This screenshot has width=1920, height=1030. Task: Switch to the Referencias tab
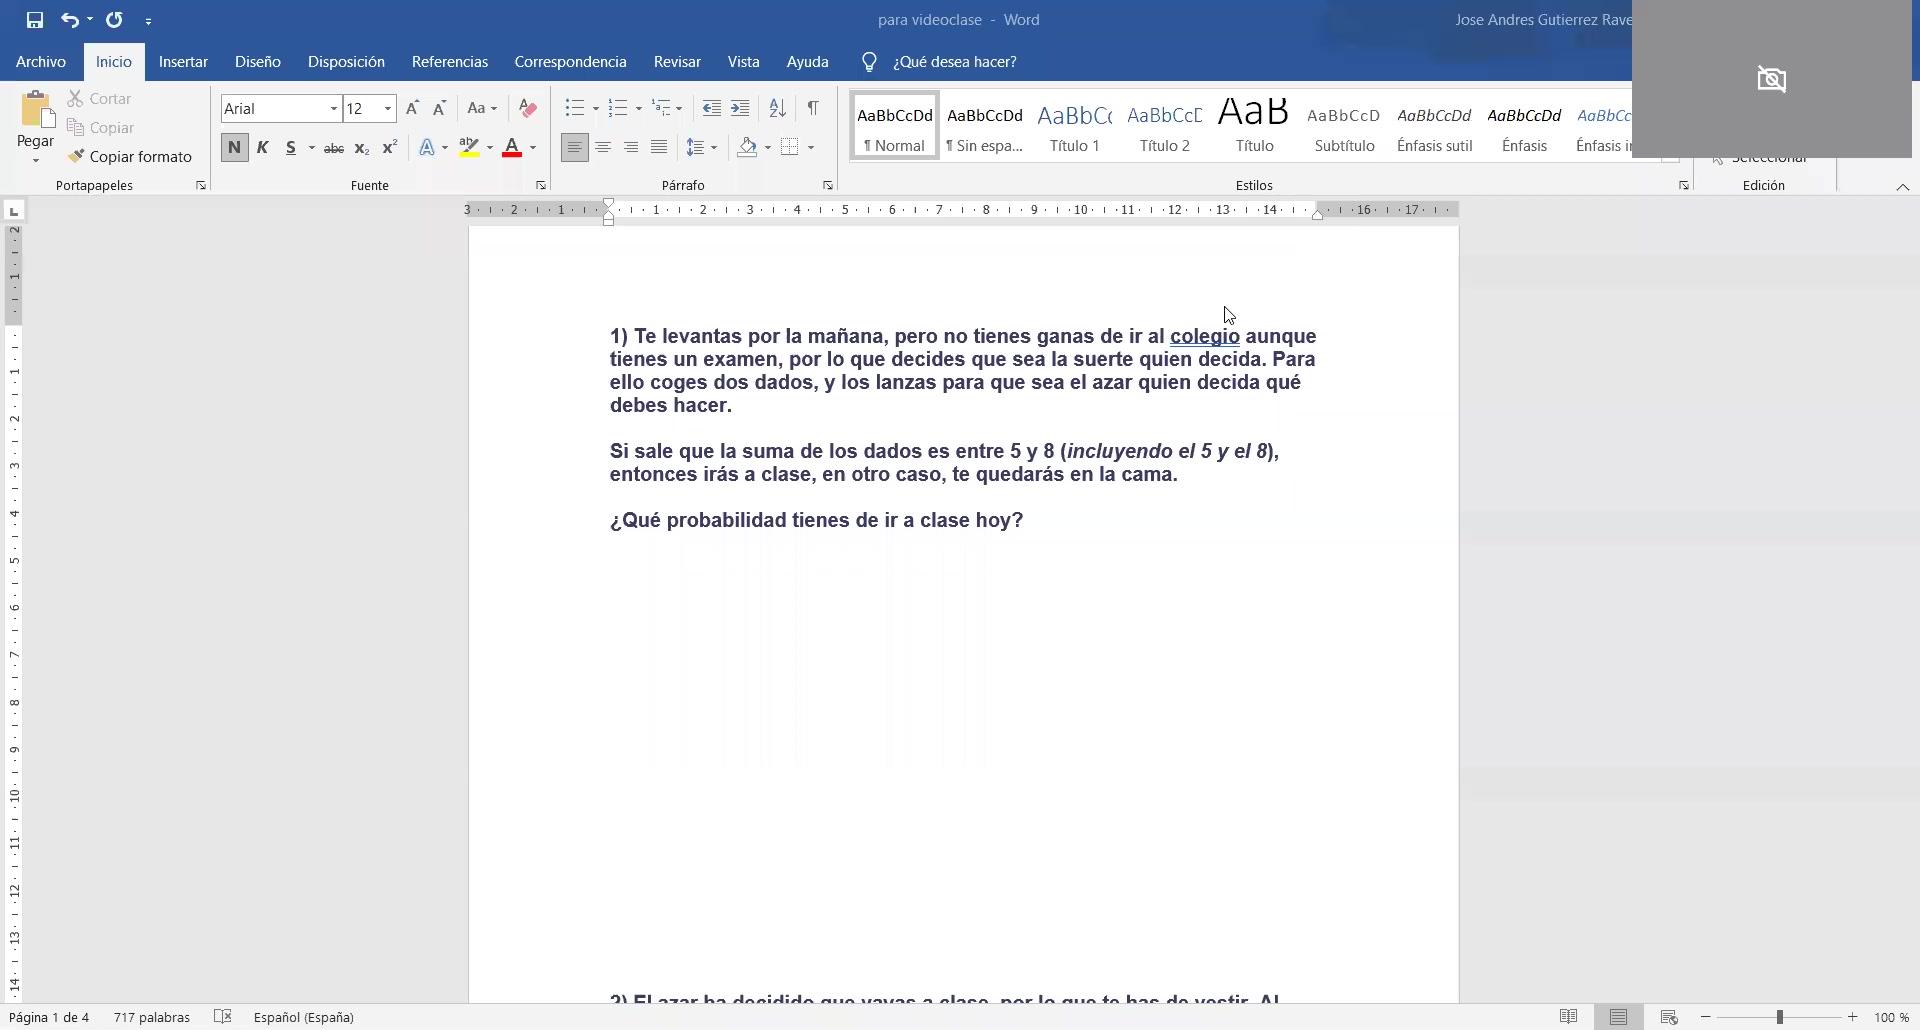tap(450, 62)
